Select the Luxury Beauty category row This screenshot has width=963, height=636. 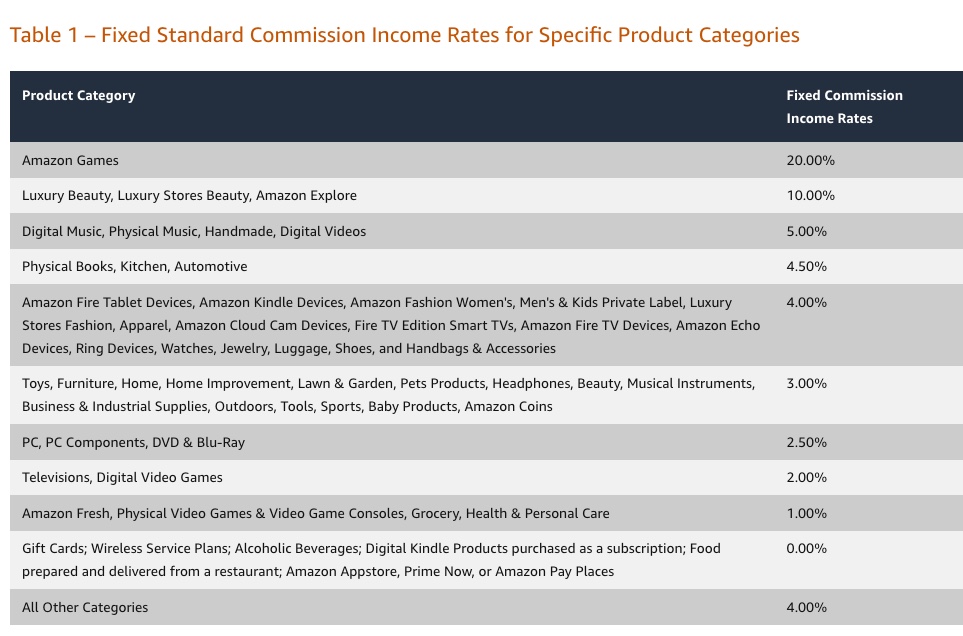pyautogui.click(x=189, y=195)
